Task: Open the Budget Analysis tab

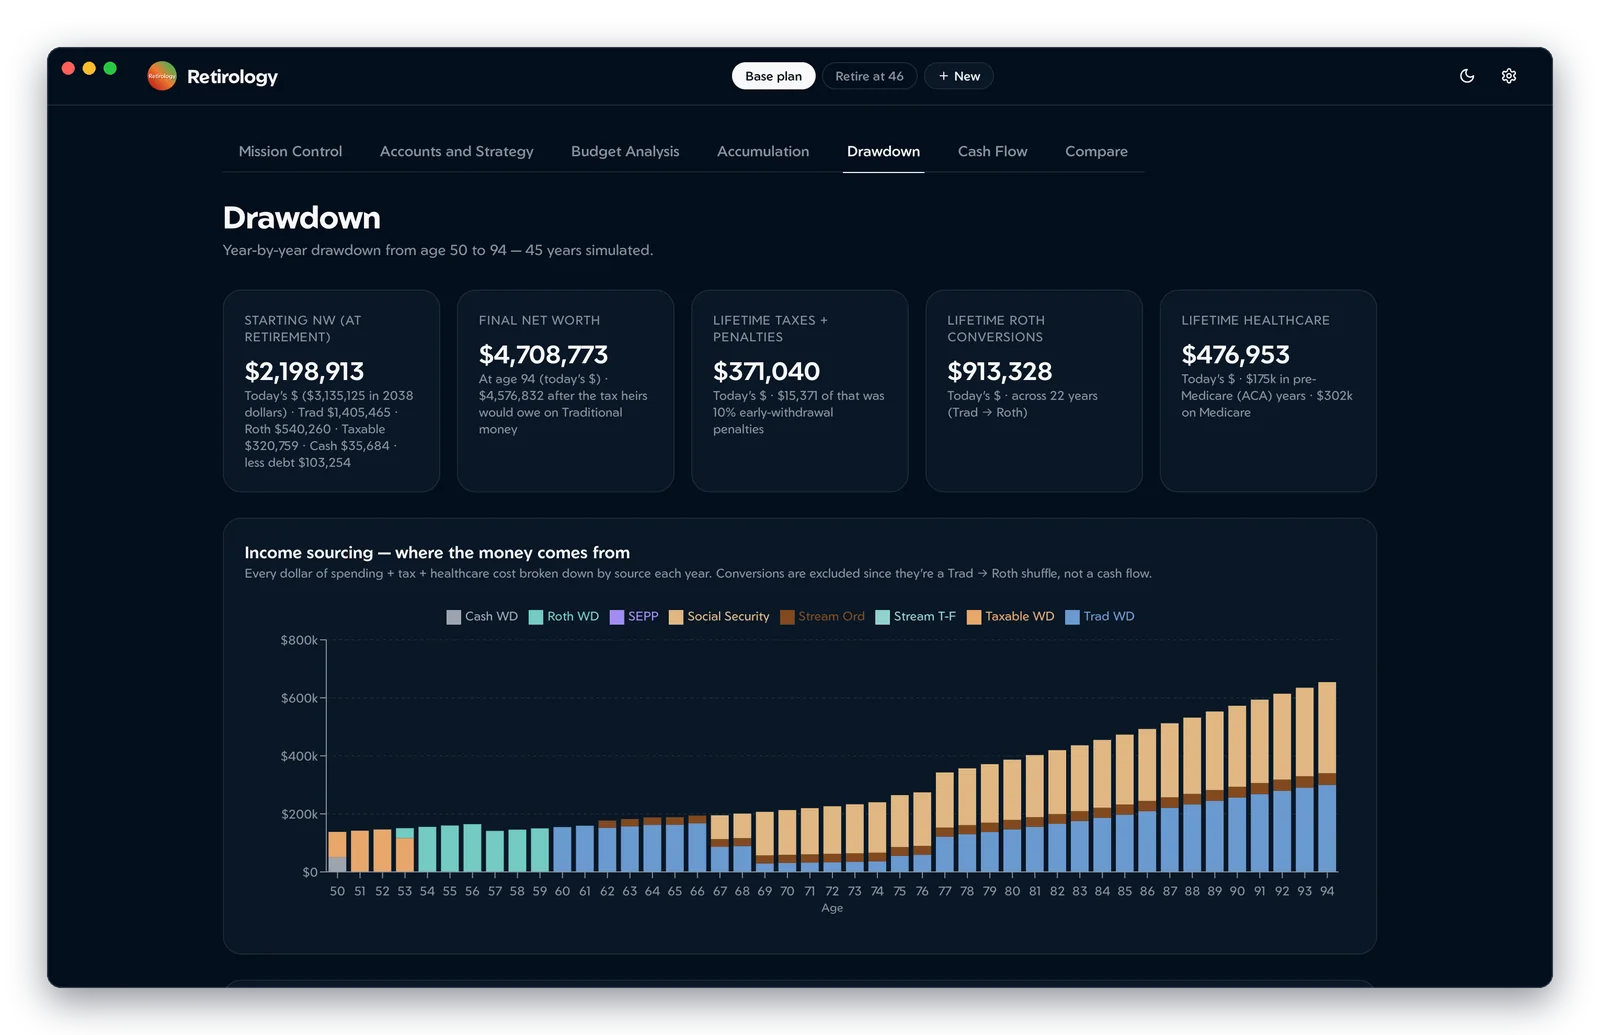Action: (x=625, y=151)
